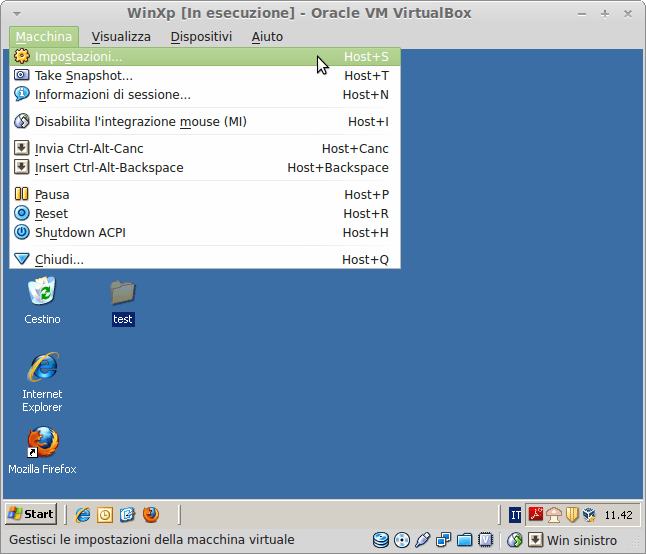This screenshot has height=554, width=646.
Task: Choose Invia Ctrl-Alt-Canc entry
Action: point(205,148)
